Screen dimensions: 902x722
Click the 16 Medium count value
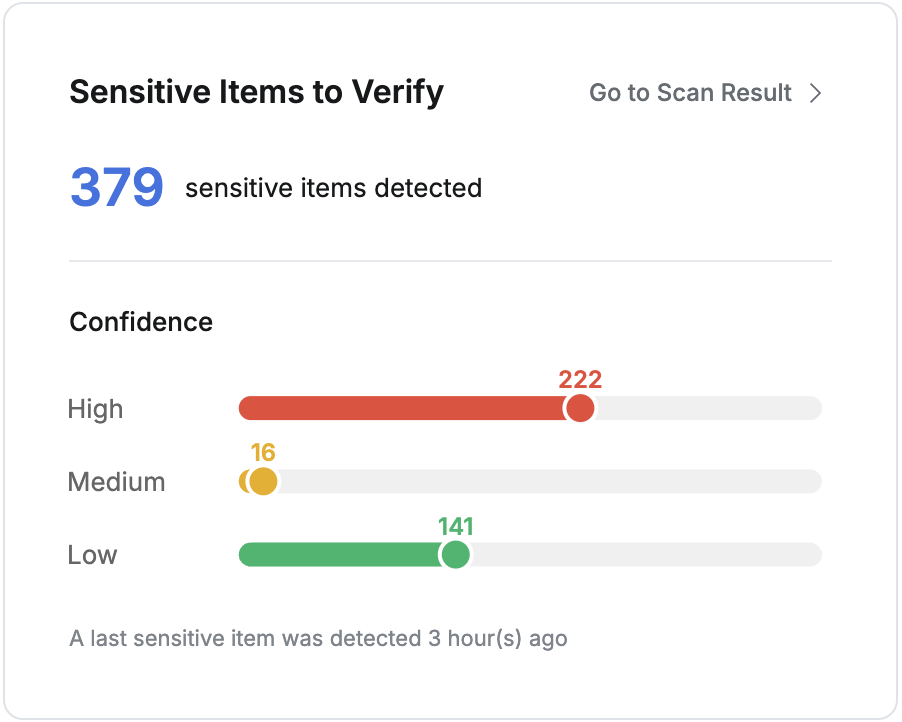coord(263,453)
